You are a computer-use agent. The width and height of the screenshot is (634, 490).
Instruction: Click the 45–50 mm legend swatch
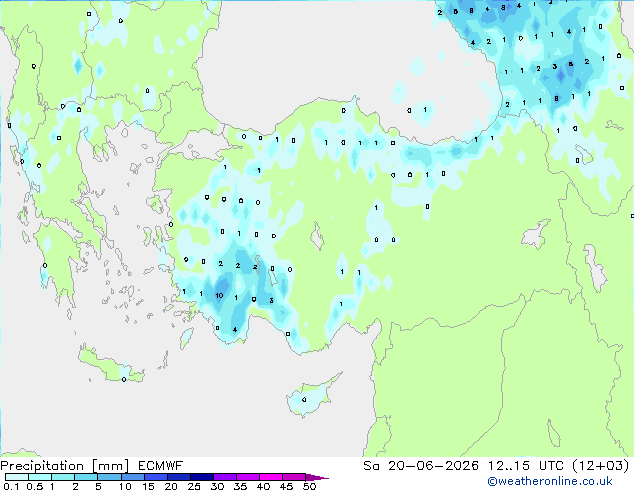[294, 477]
